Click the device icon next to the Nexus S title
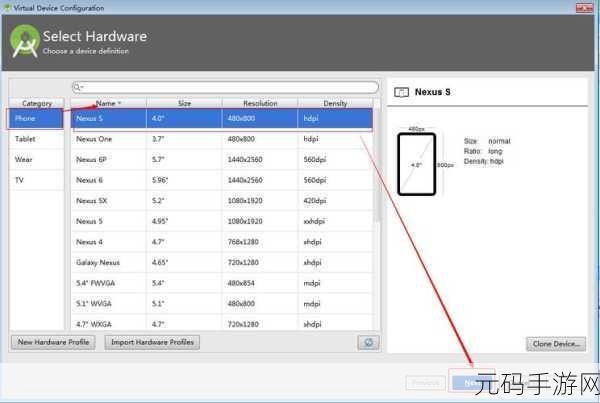 [x=401, y=92]
